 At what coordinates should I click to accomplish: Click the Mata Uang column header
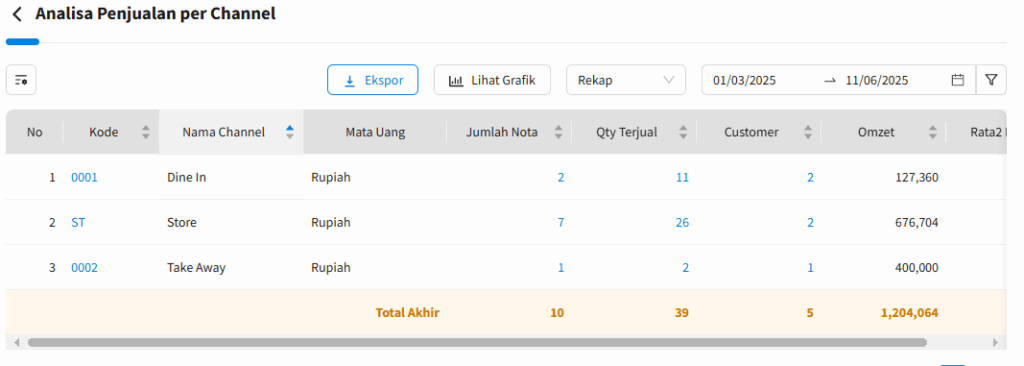pyautogui.click(x=376, y=132)
